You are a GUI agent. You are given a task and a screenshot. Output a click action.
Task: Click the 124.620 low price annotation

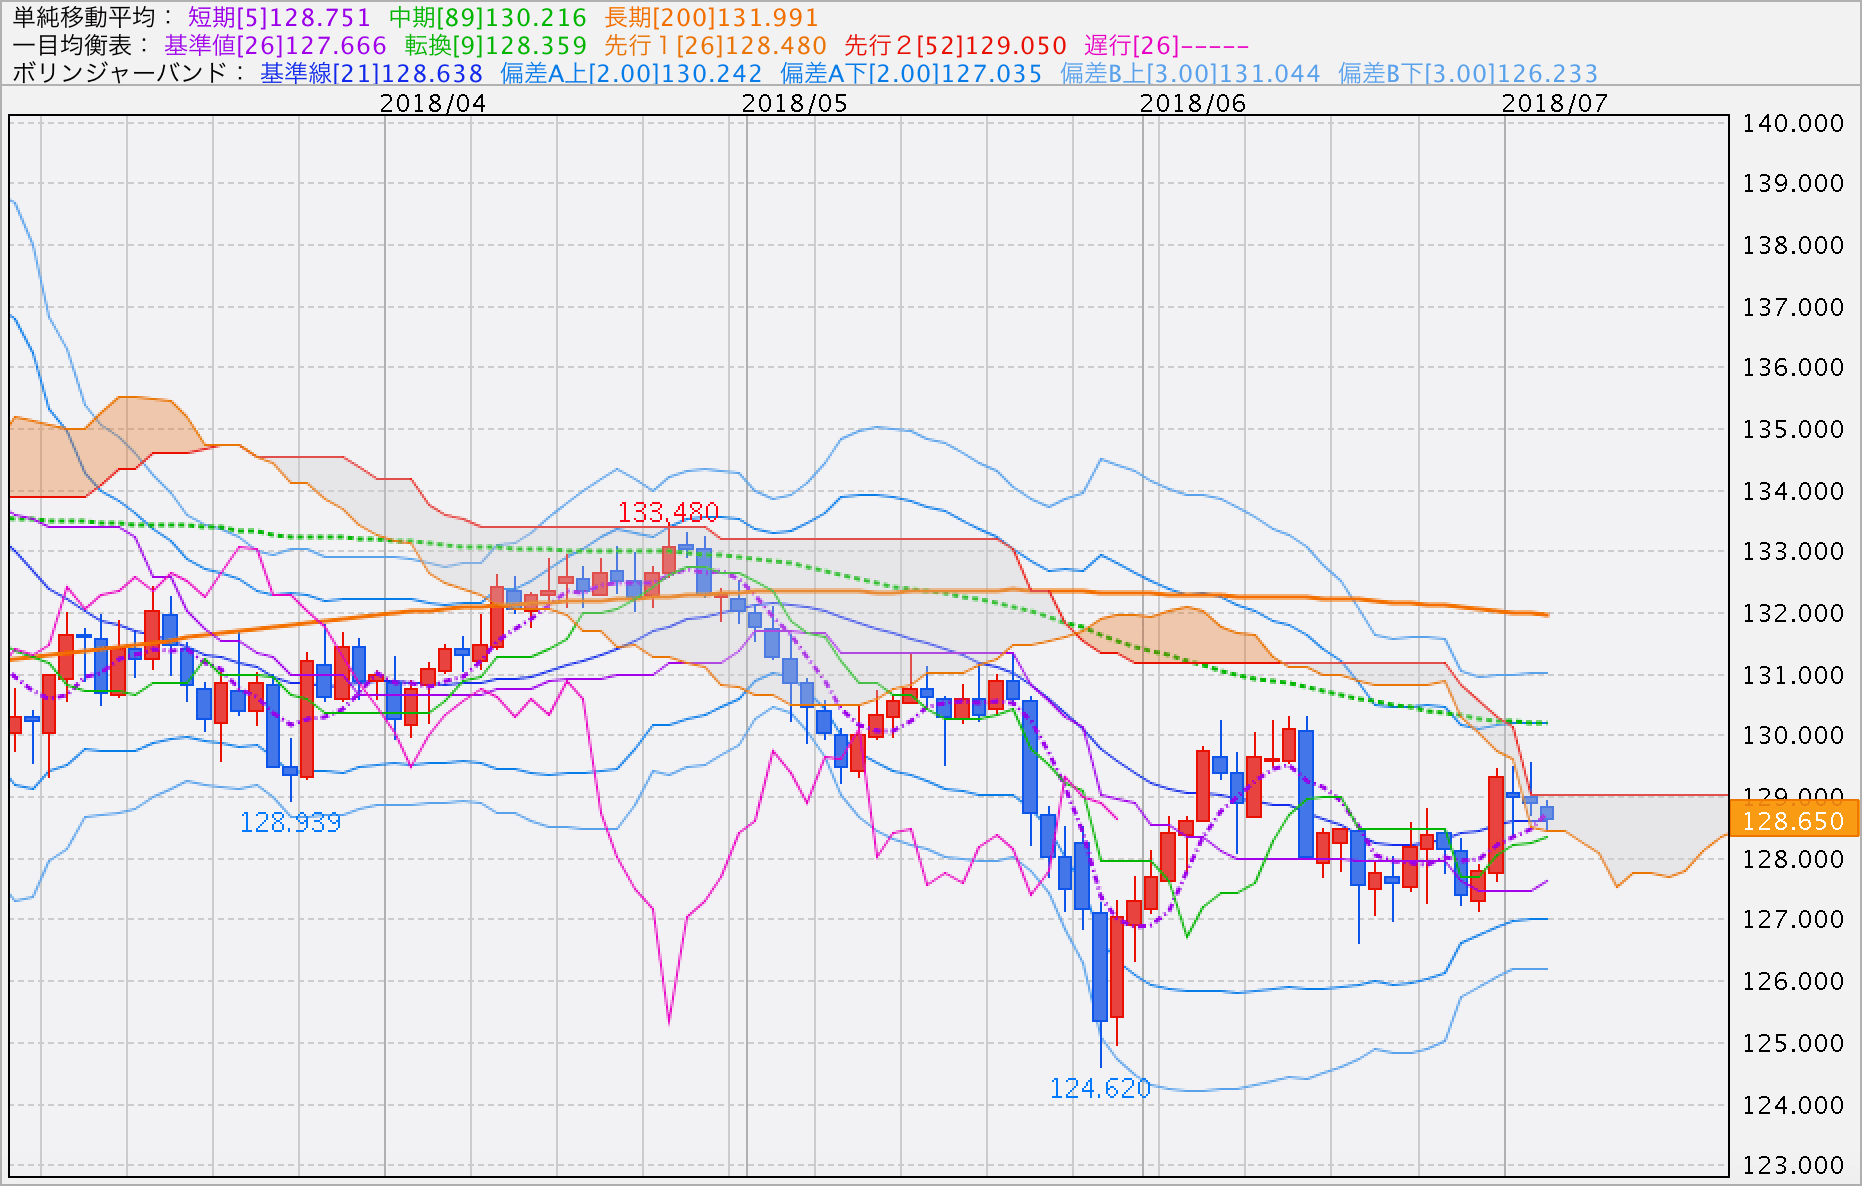tap(1100, 1088)
